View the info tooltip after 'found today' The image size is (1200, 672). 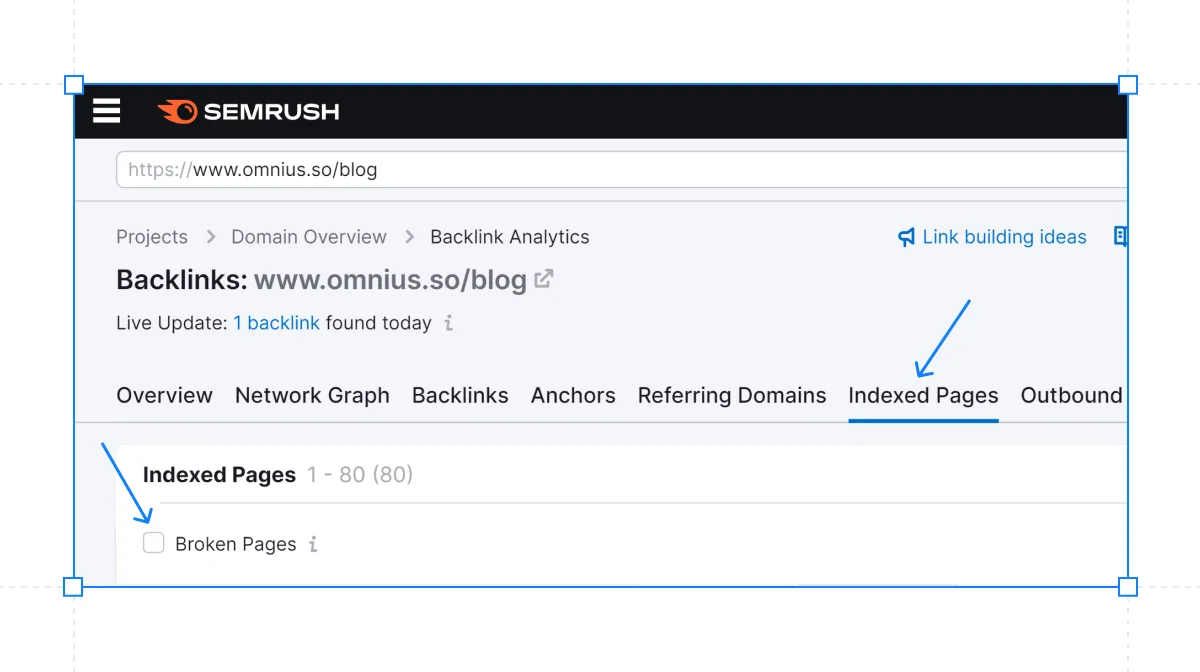click(448, 323)
